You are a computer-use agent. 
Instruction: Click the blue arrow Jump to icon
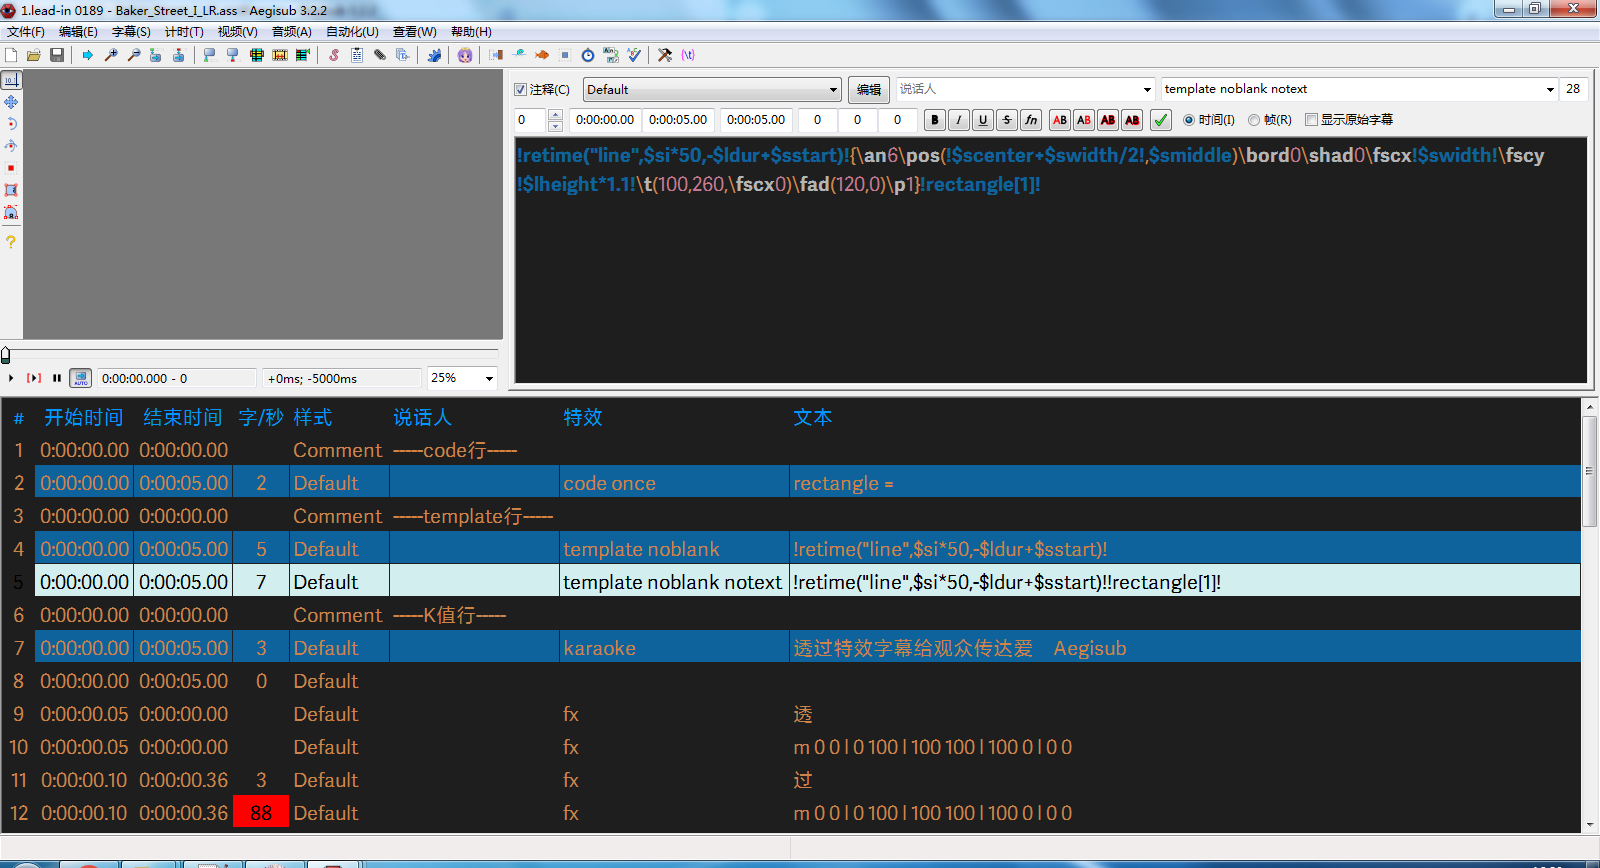(x=88, y=55)
